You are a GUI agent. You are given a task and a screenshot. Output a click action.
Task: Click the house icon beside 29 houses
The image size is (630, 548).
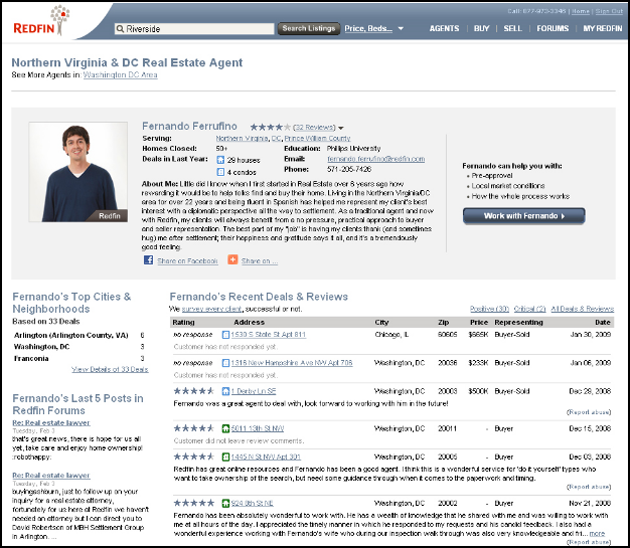[x=220, y=159]
